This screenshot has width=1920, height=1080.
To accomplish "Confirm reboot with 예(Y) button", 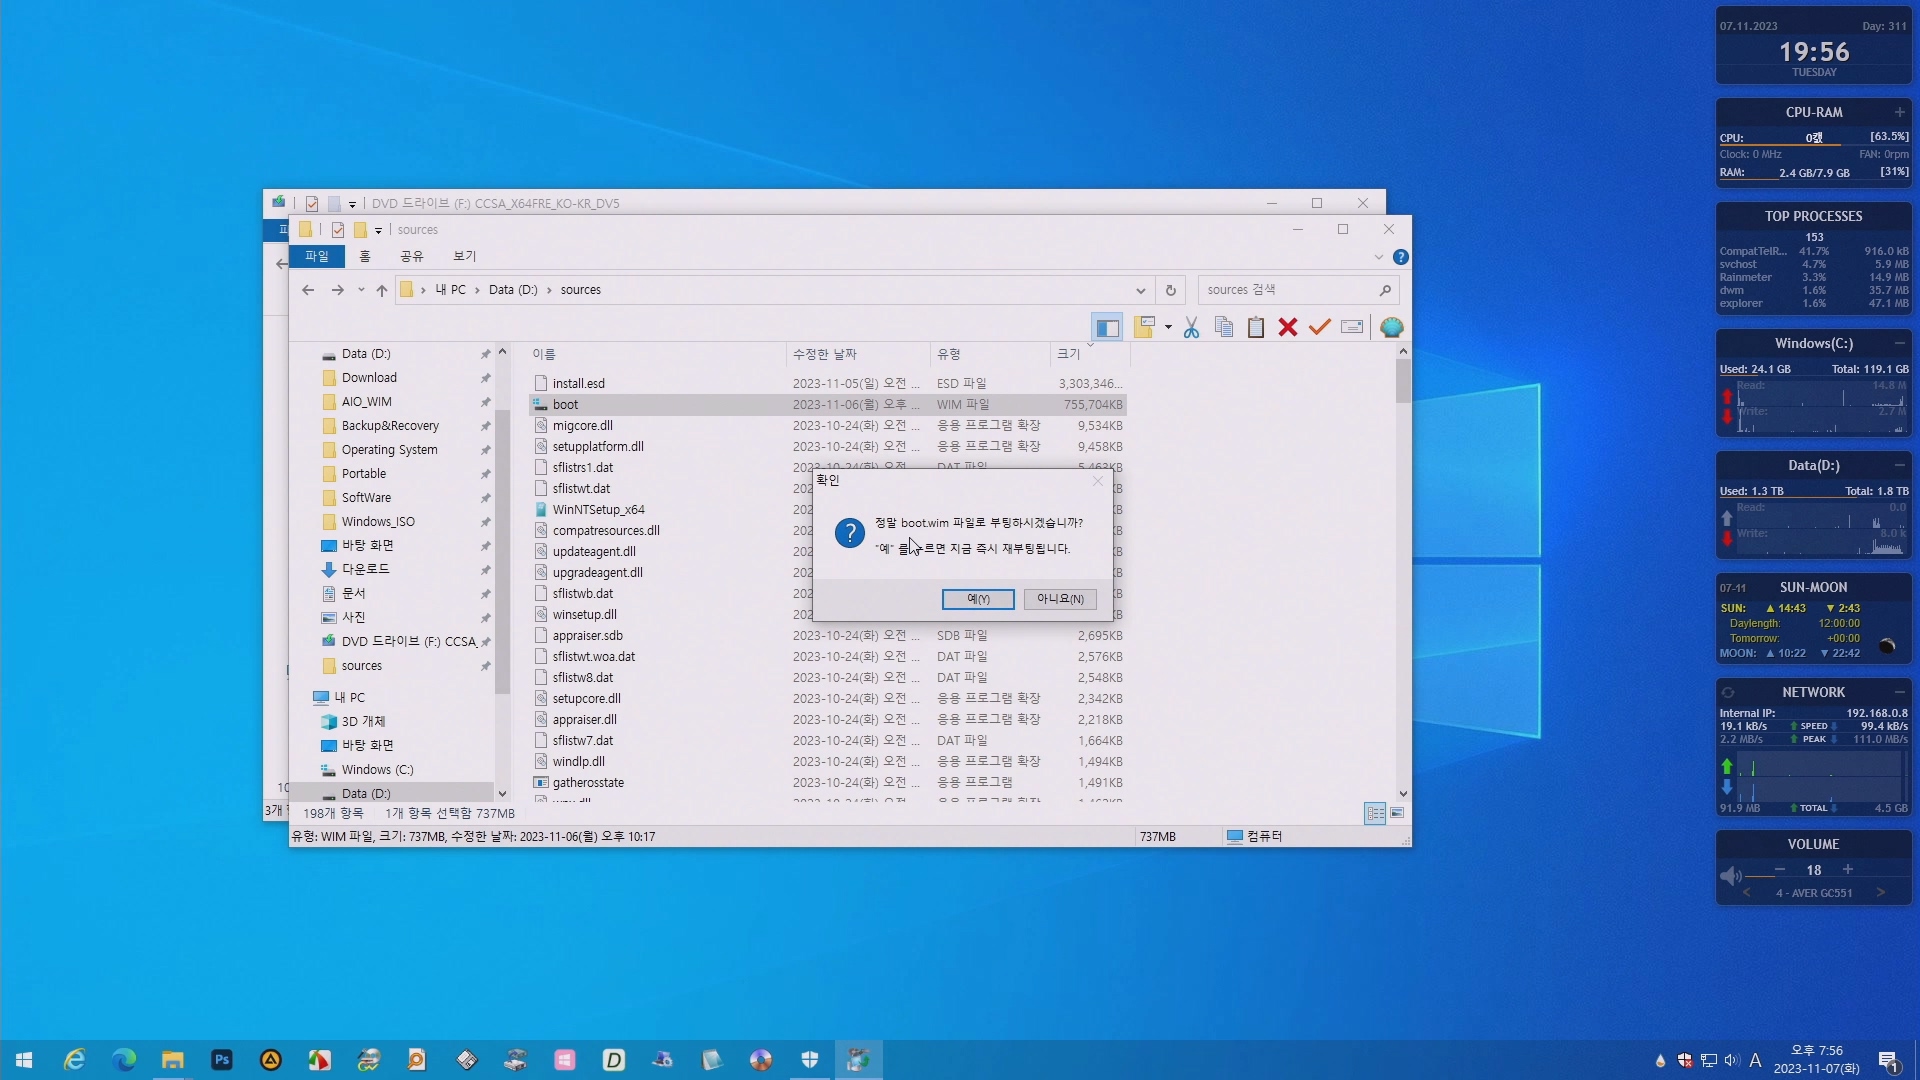I will pos(977,599).
